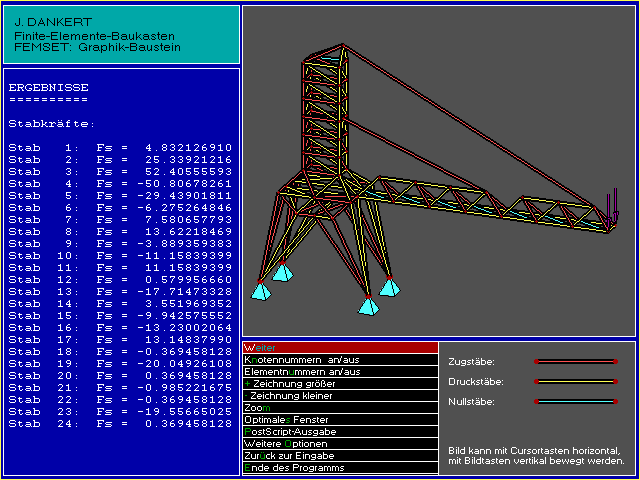Screen dimensions: 640x480
Task: Select the highlighted Weiter menu entry
Action: (340, 348)
